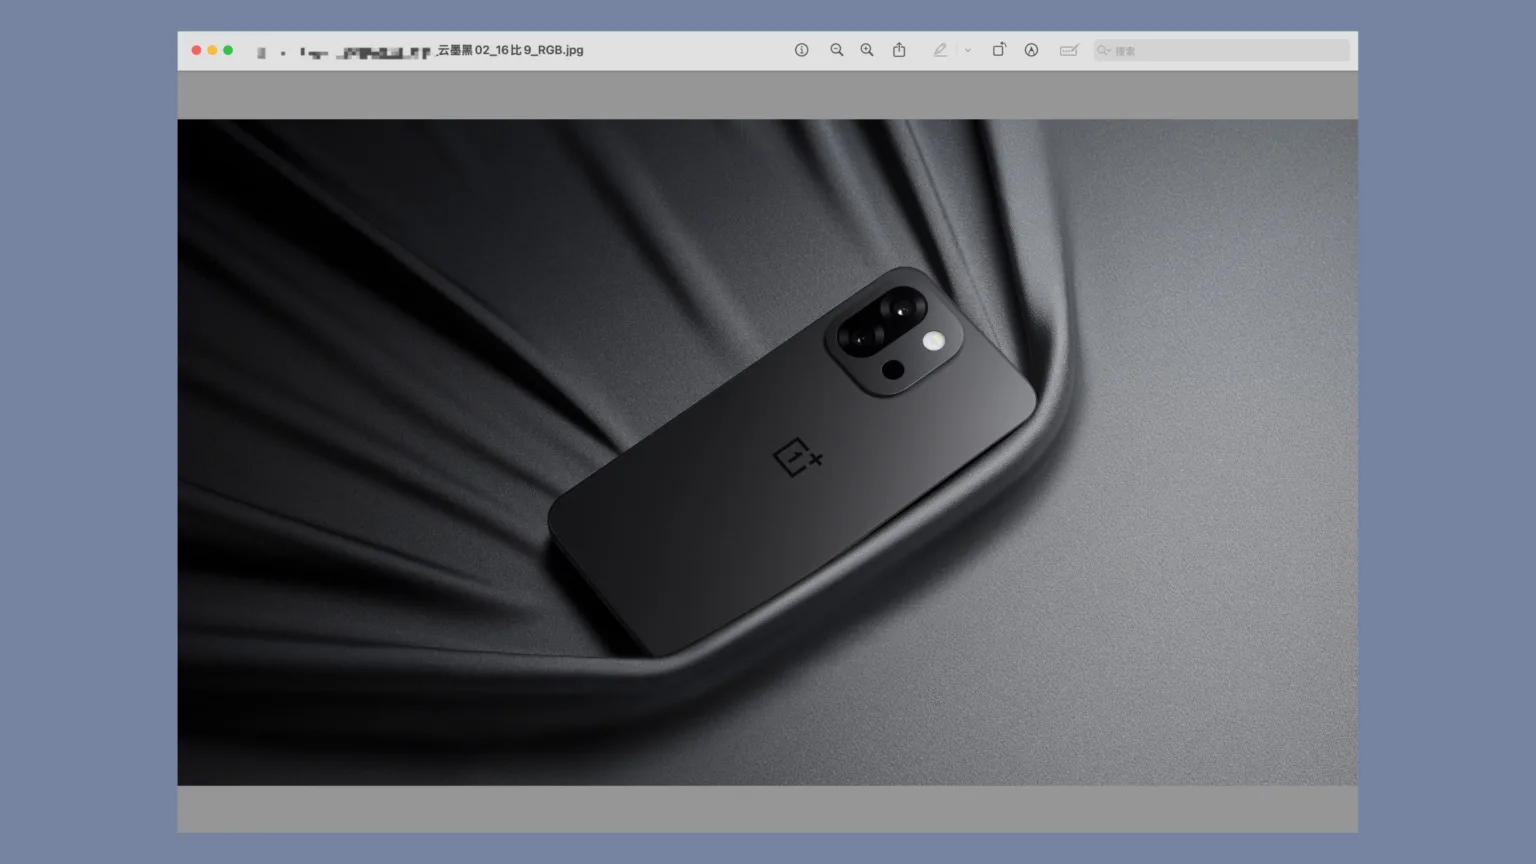Viewport: 1536px width, 864px height.
Task: Expand the highlighter style options
Action: tap(967, 49)
